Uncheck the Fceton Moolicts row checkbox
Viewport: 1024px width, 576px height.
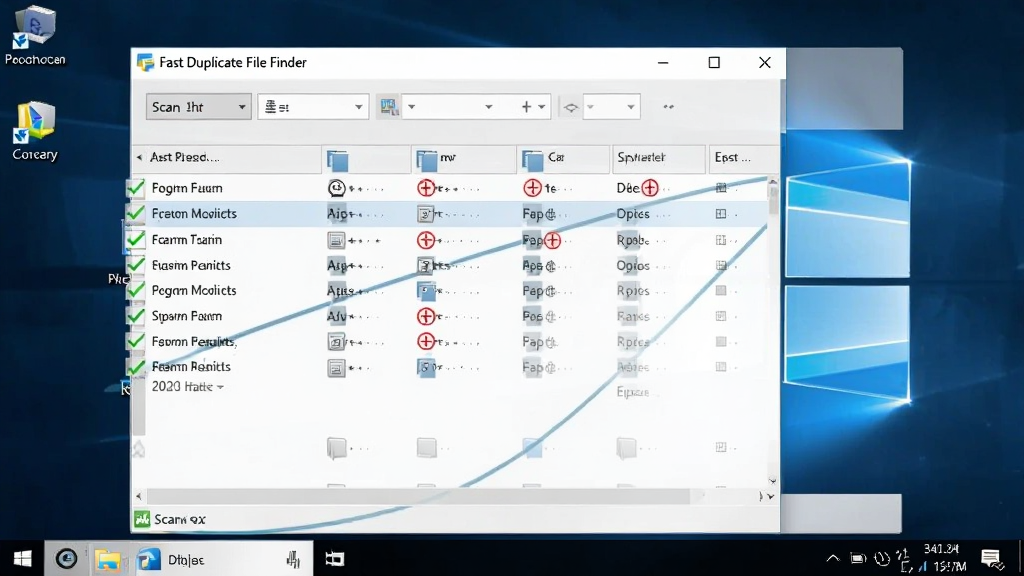136,214
